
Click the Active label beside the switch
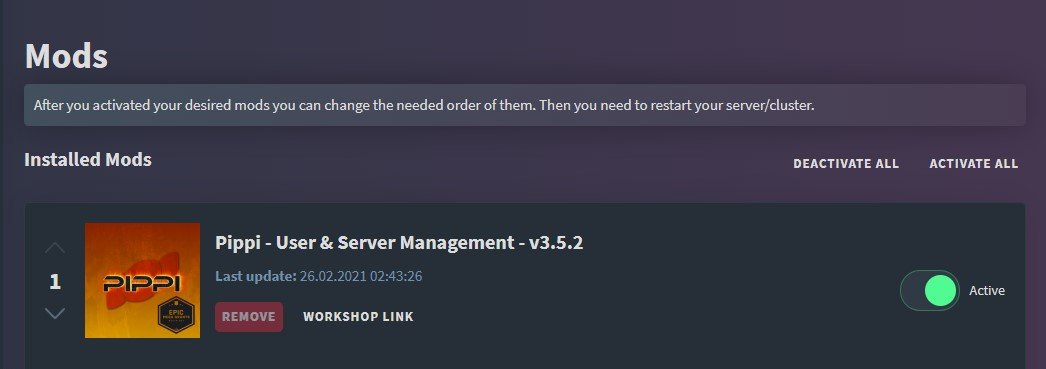tap(987, 290)
